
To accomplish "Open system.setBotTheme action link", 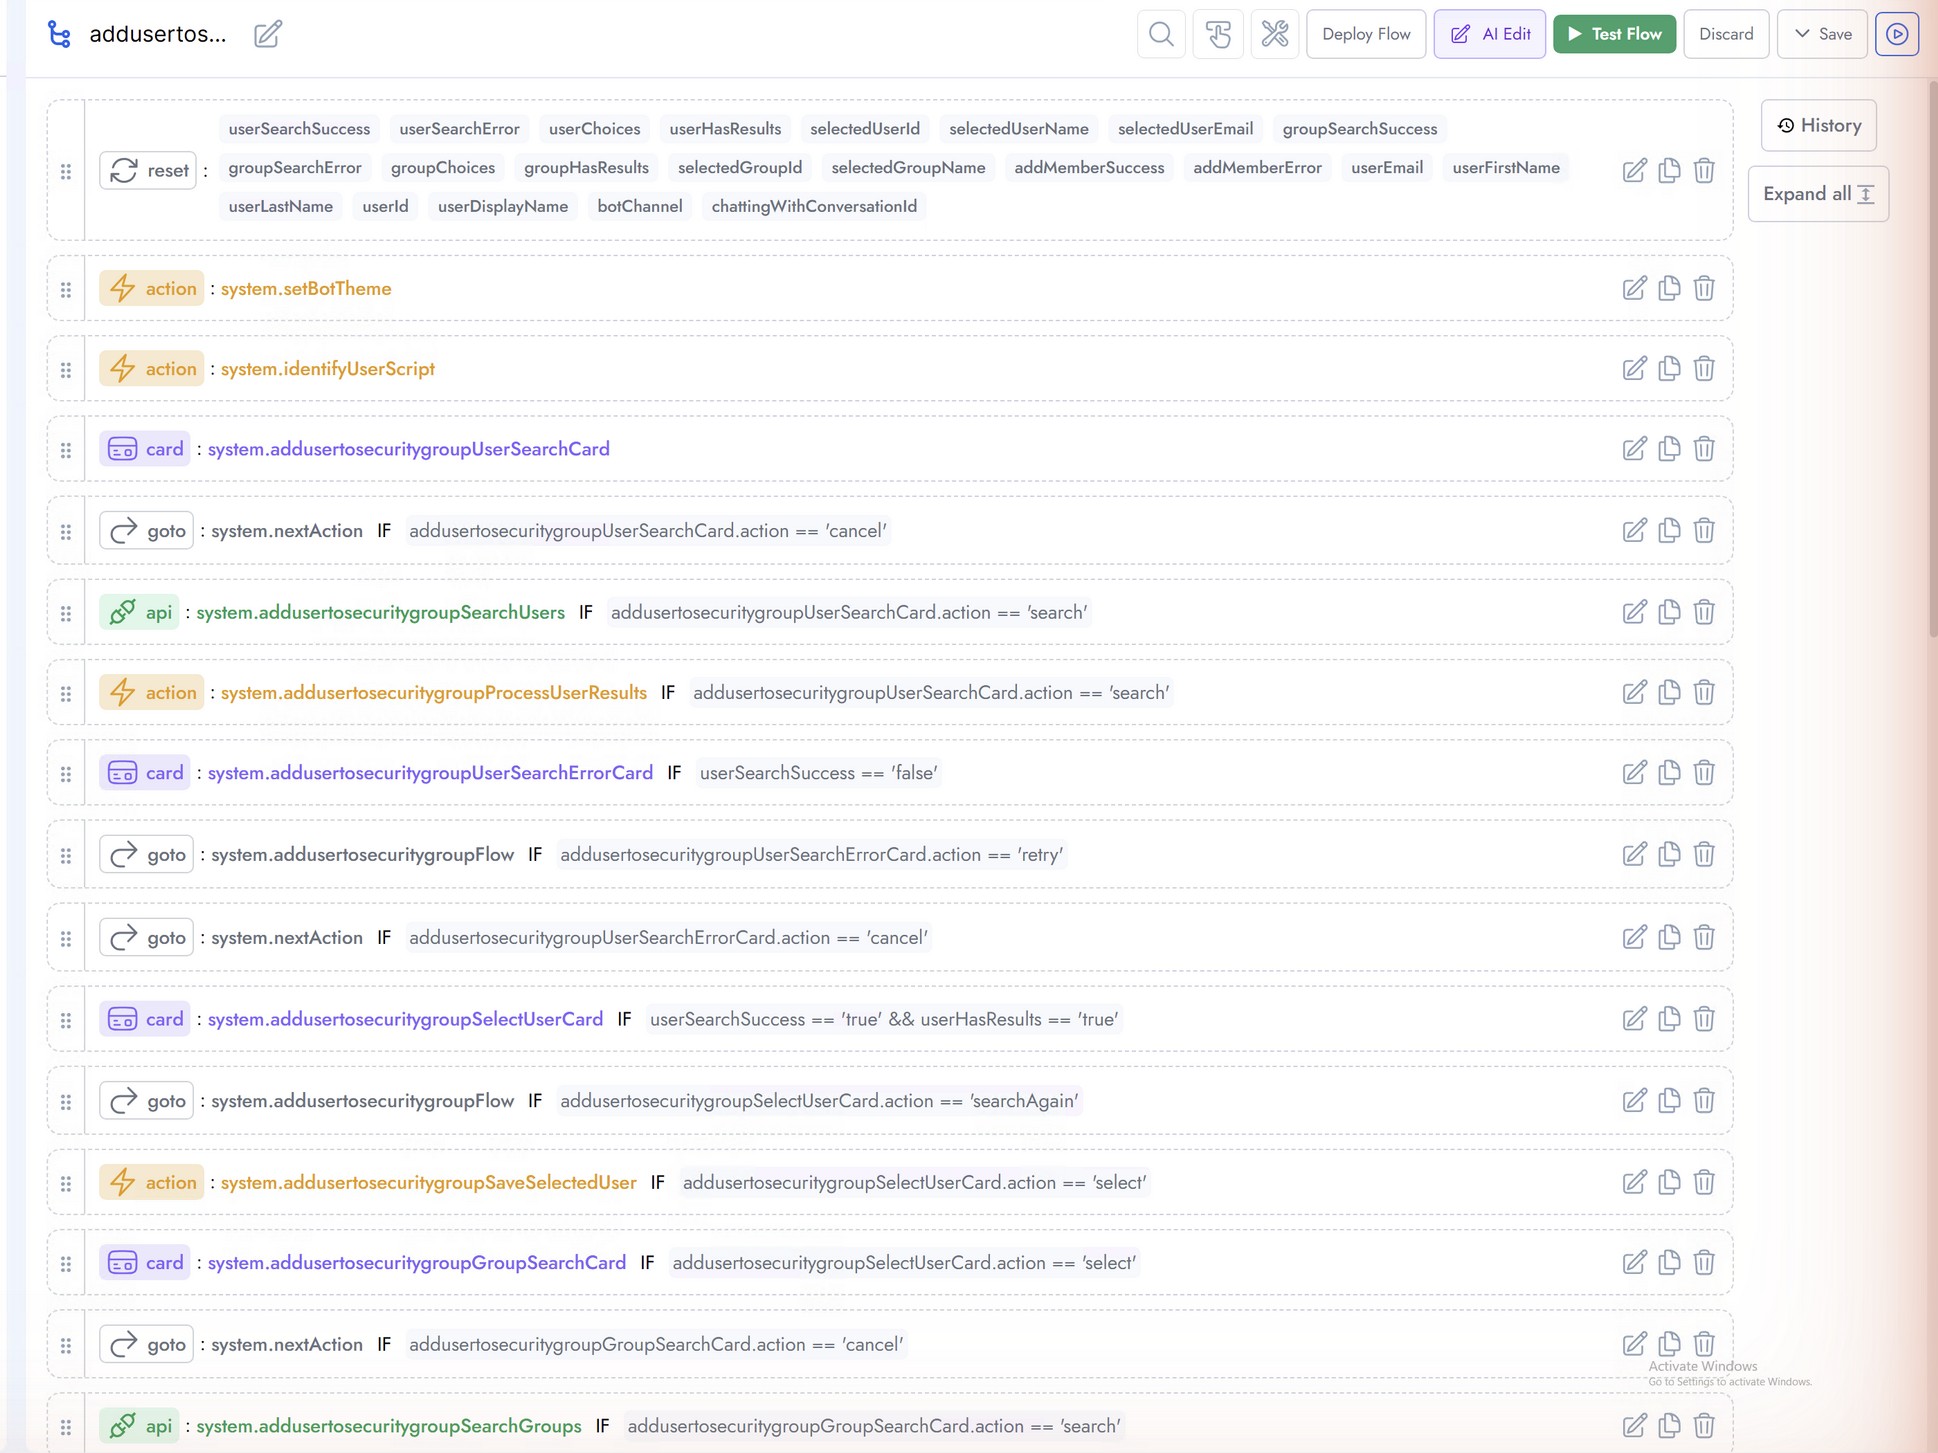I will [x=306, y=288].
